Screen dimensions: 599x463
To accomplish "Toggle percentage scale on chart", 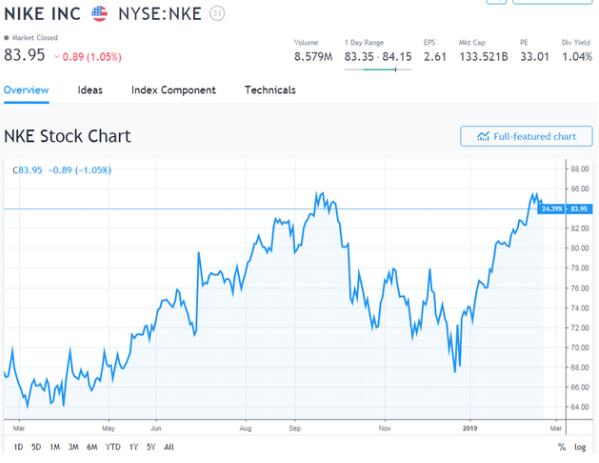I will coord(562,447).
